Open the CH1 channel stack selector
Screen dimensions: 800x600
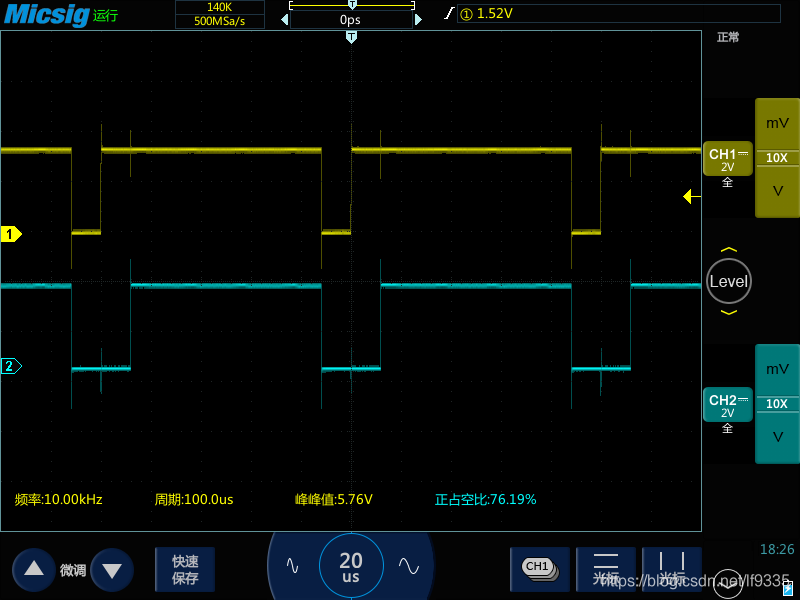540,569
